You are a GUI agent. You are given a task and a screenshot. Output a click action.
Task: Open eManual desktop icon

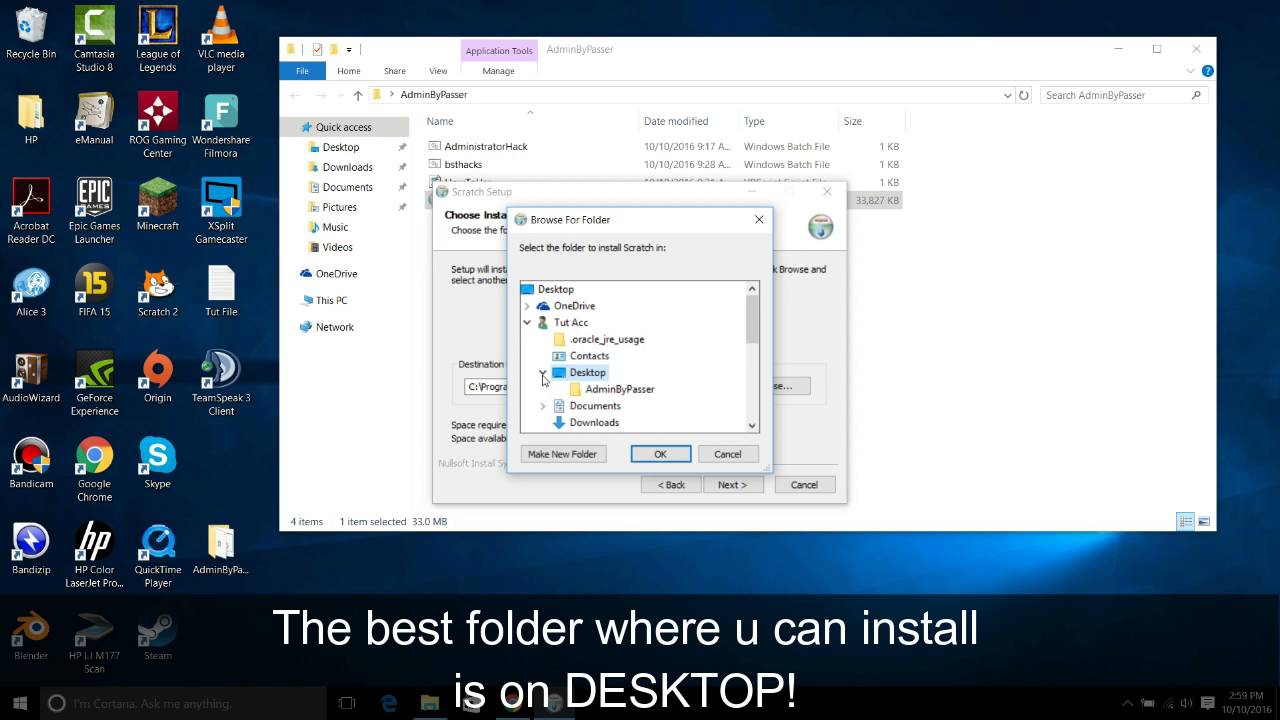pos(94,119)
